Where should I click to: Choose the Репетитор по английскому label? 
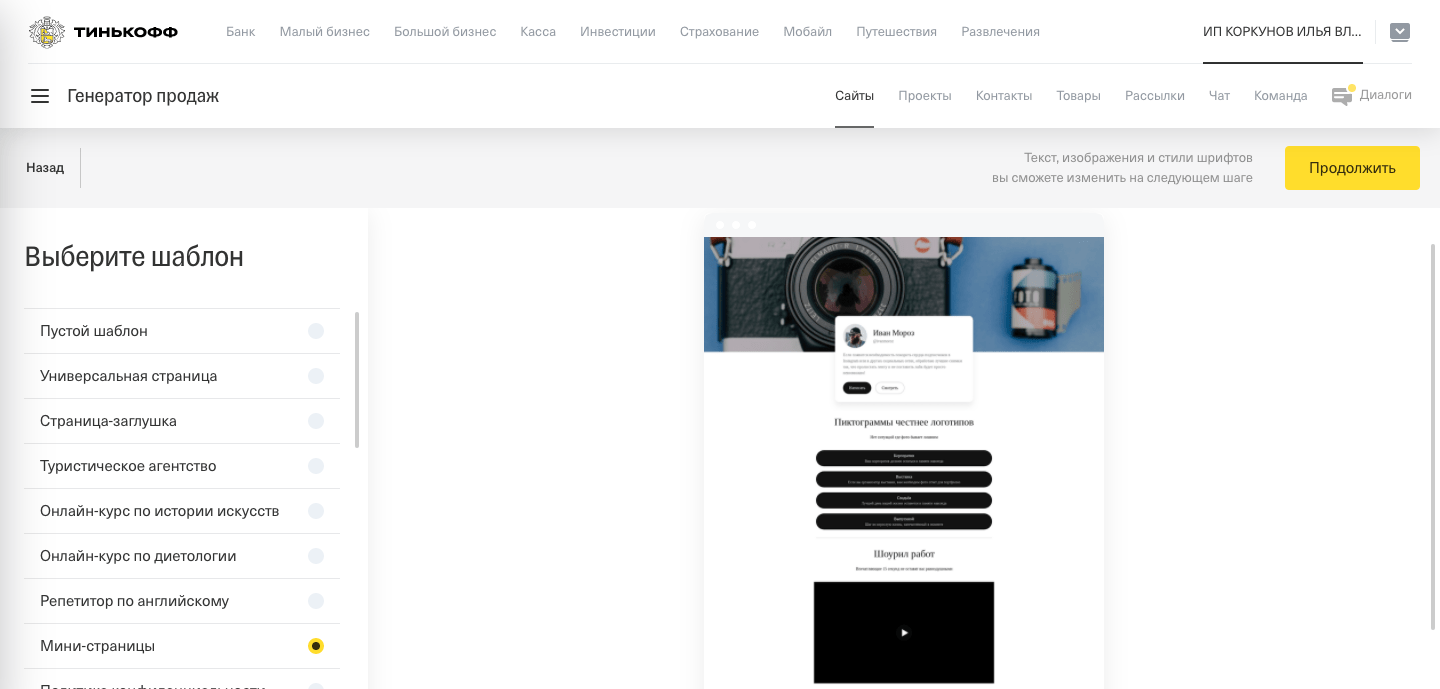coord(134,601)
